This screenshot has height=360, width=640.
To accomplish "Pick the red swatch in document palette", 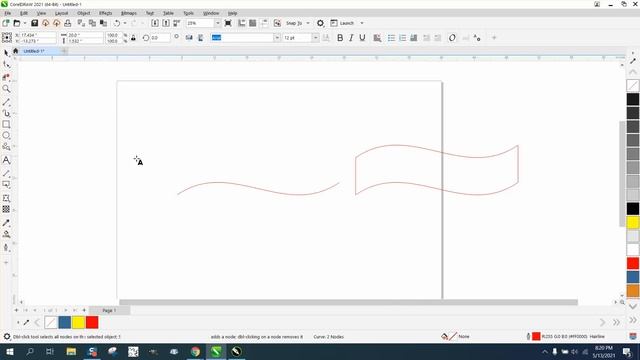I will pyautogui.click(x=92, y=322).
